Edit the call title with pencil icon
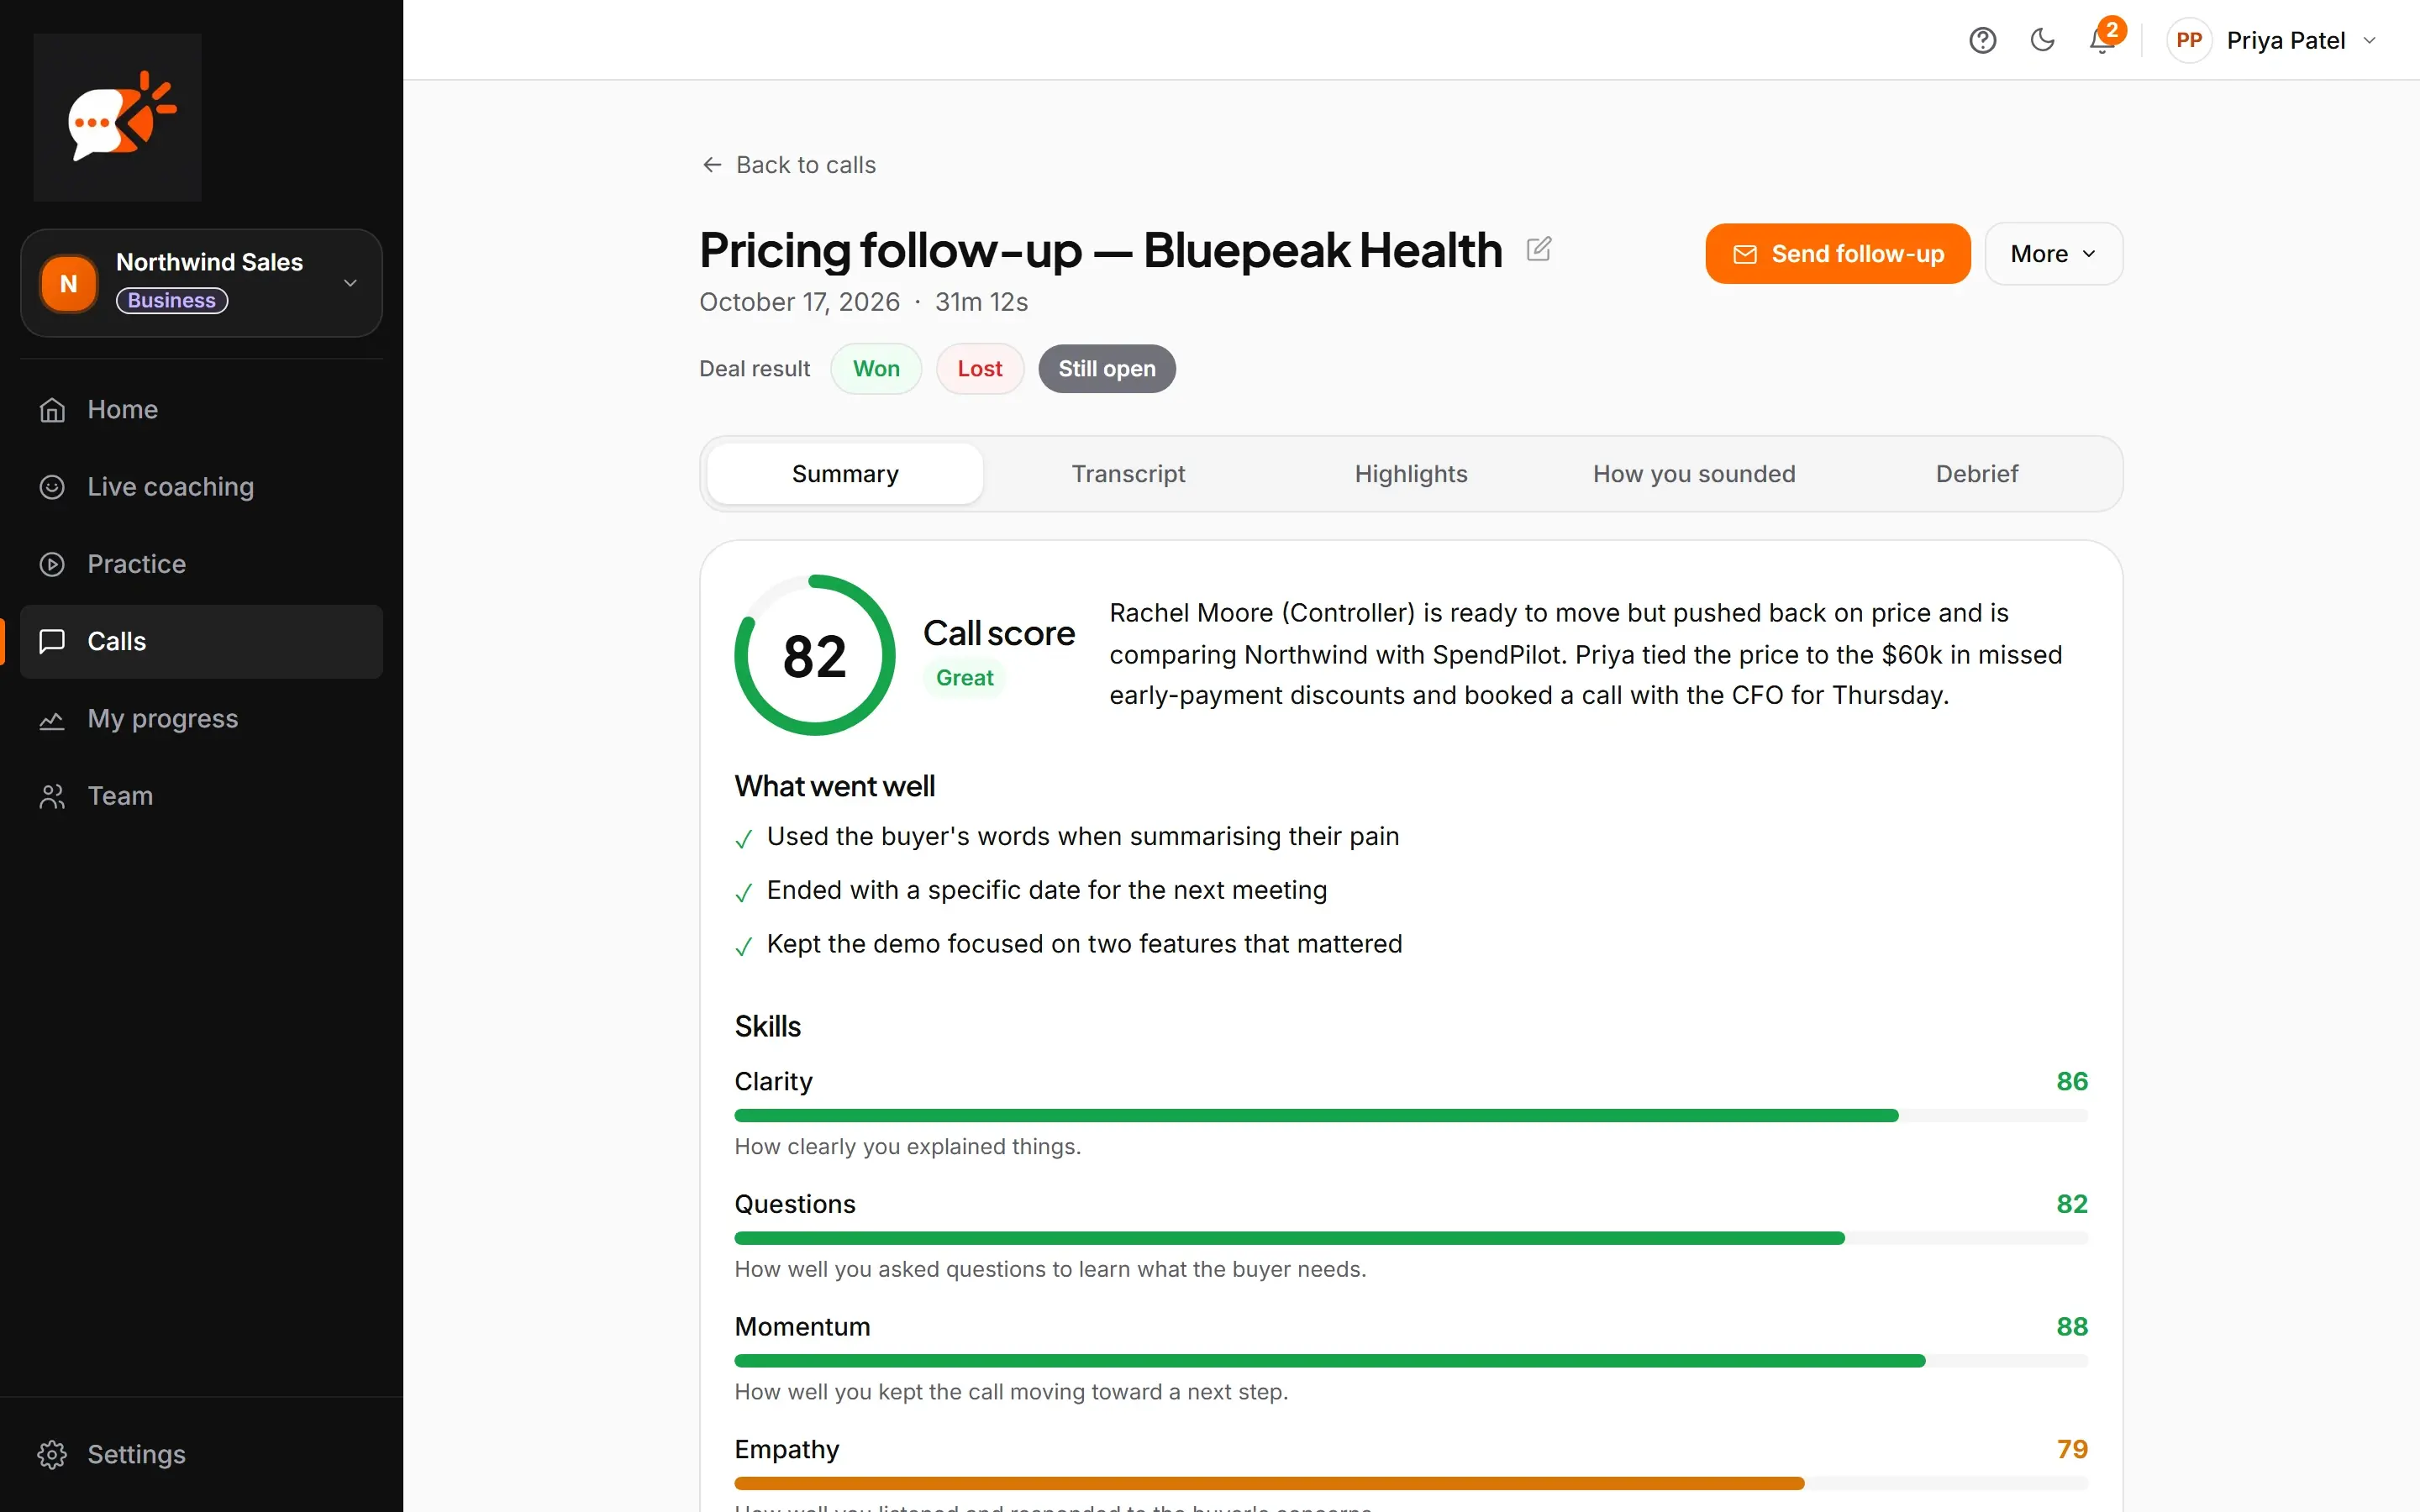Screen dimensions: 2420x1512 1539,249
